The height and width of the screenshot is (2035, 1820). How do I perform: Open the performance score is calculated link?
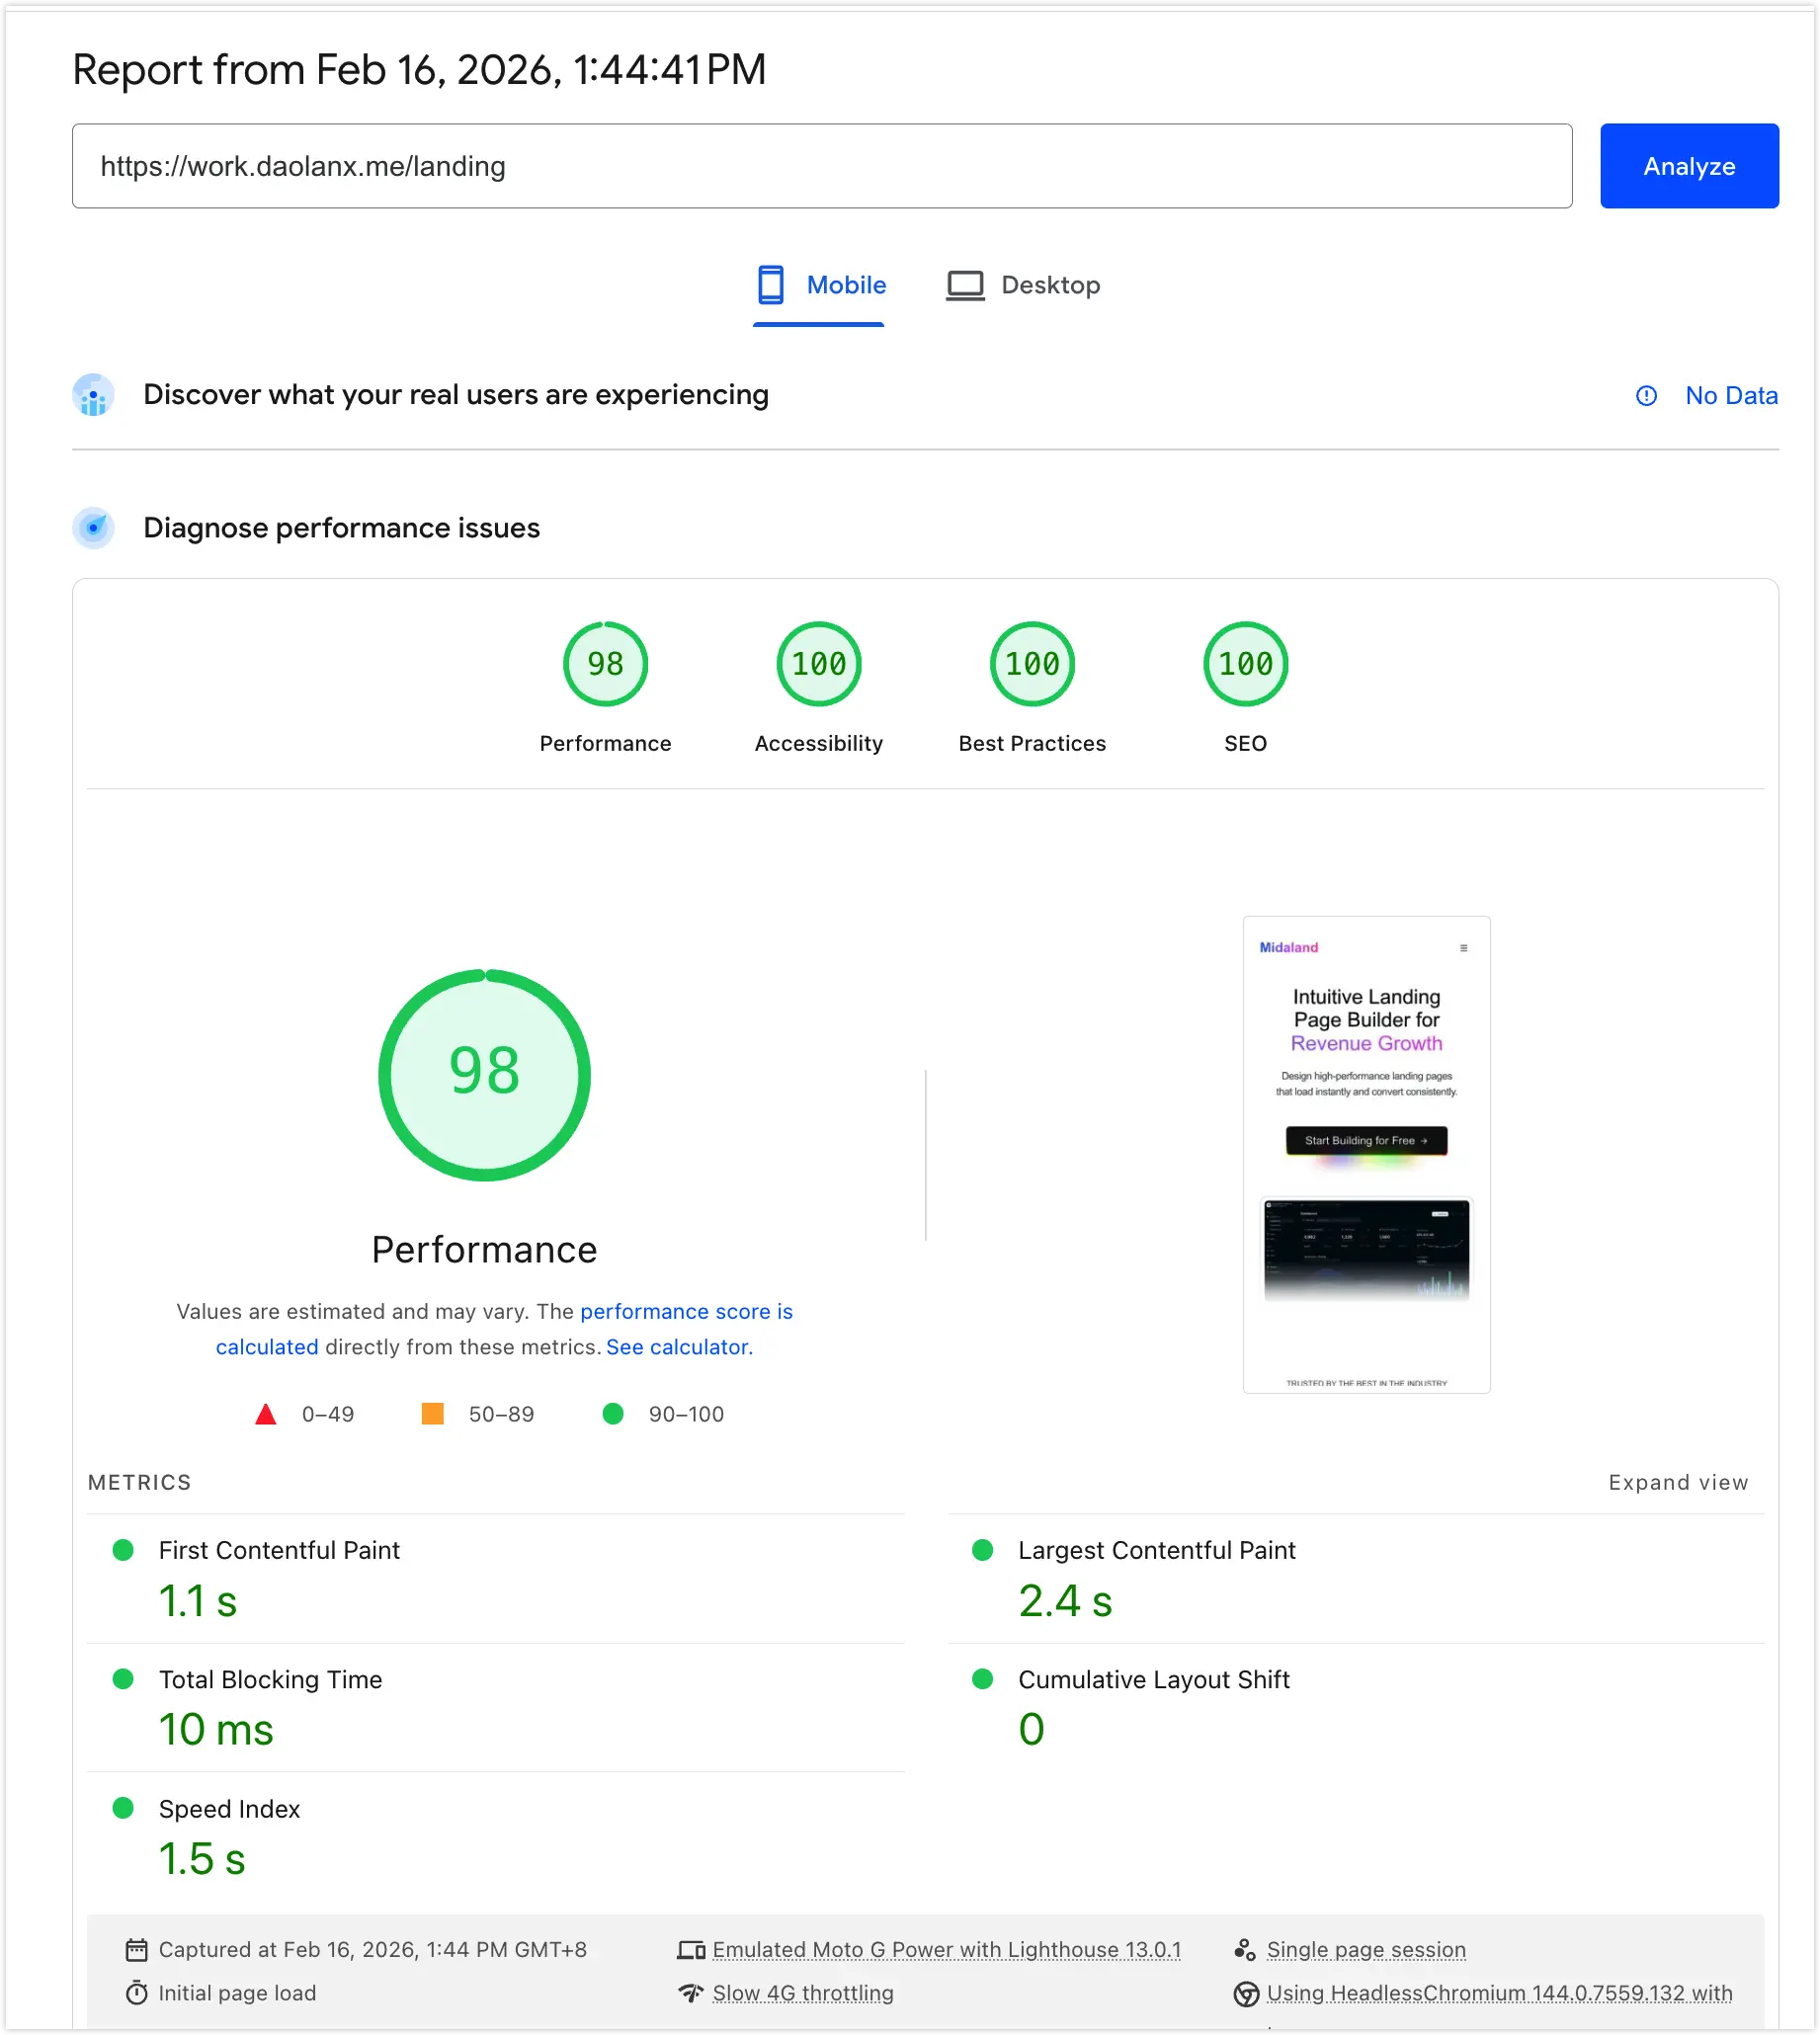[x=686, y=1311]
